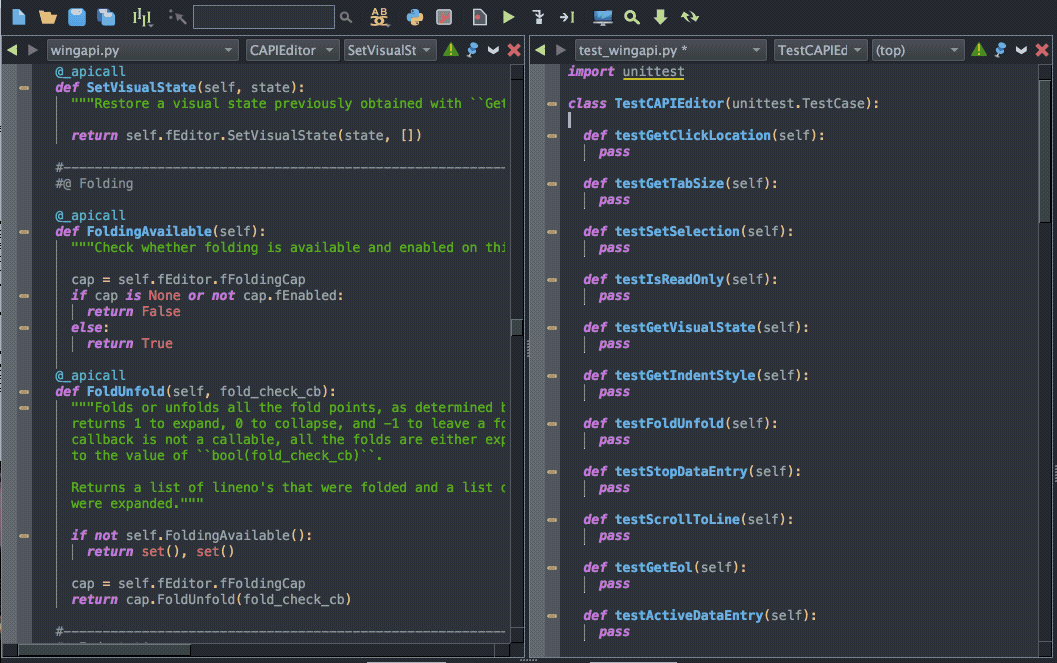Open the TestCAPIEd class dropdown

(820, 50)
